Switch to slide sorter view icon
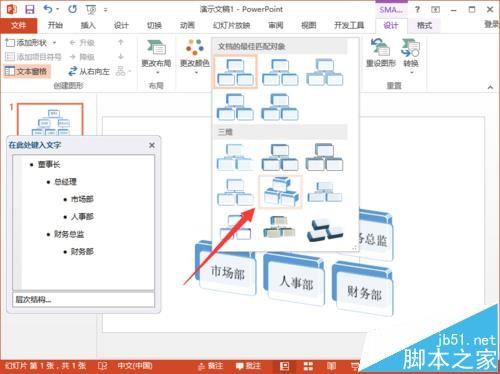500x374 pixels. pos(308,366)
